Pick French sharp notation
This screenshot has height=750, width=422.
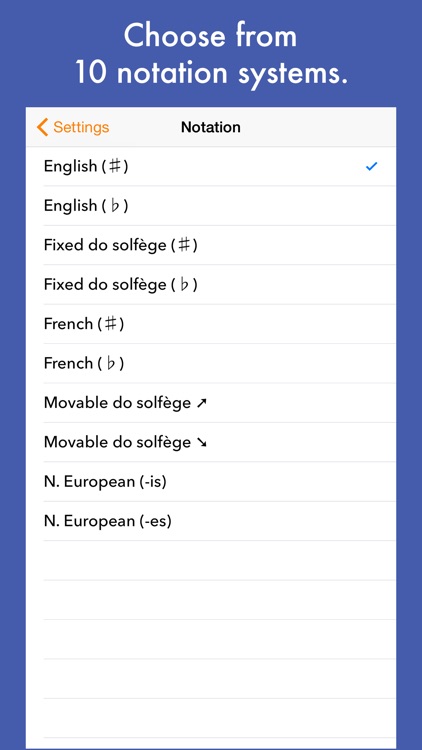click(211, 324)
